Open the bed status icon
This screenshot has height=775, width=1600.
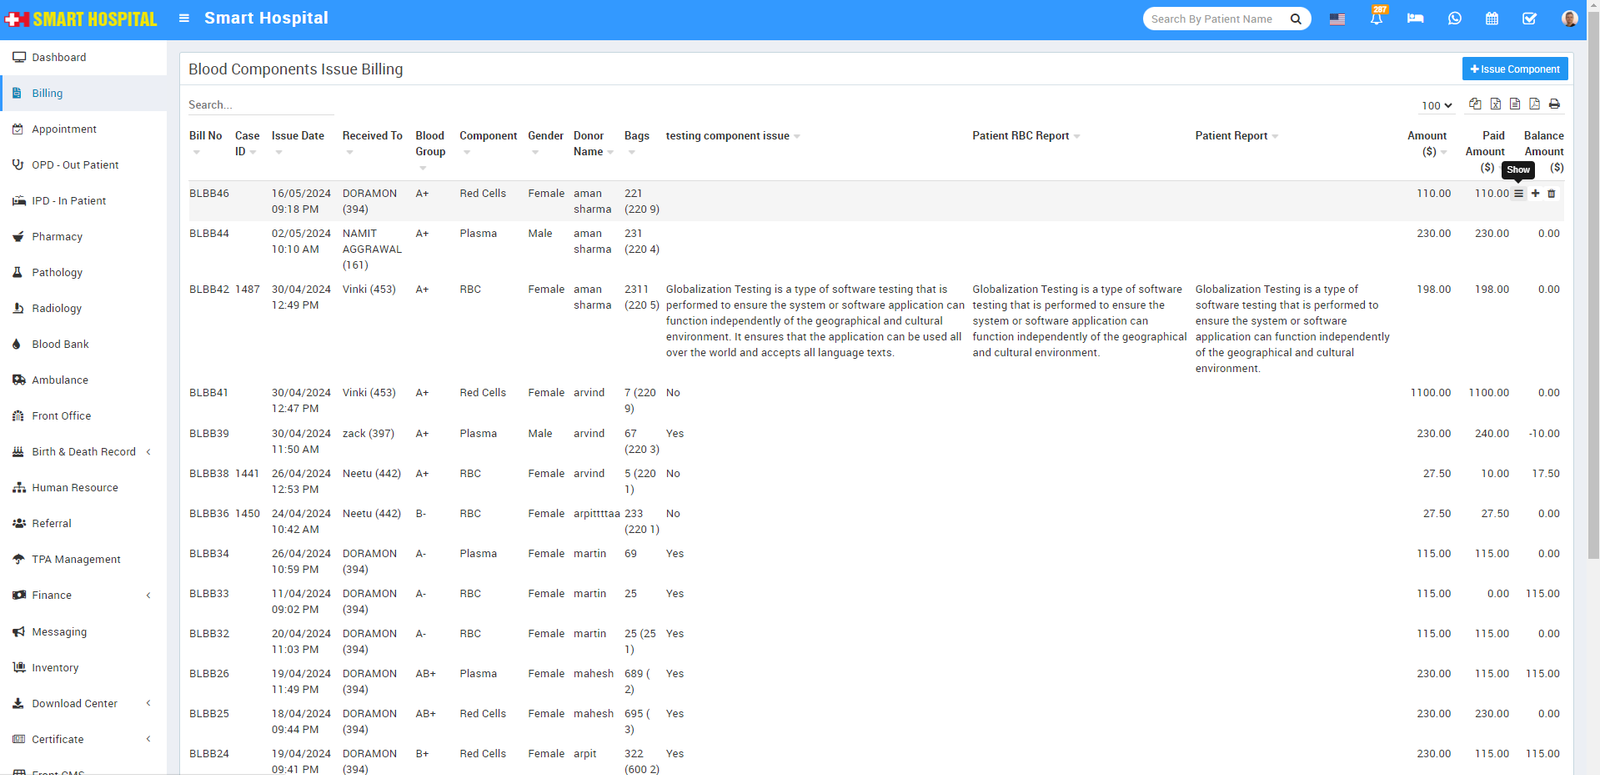tap(1415, 19)
